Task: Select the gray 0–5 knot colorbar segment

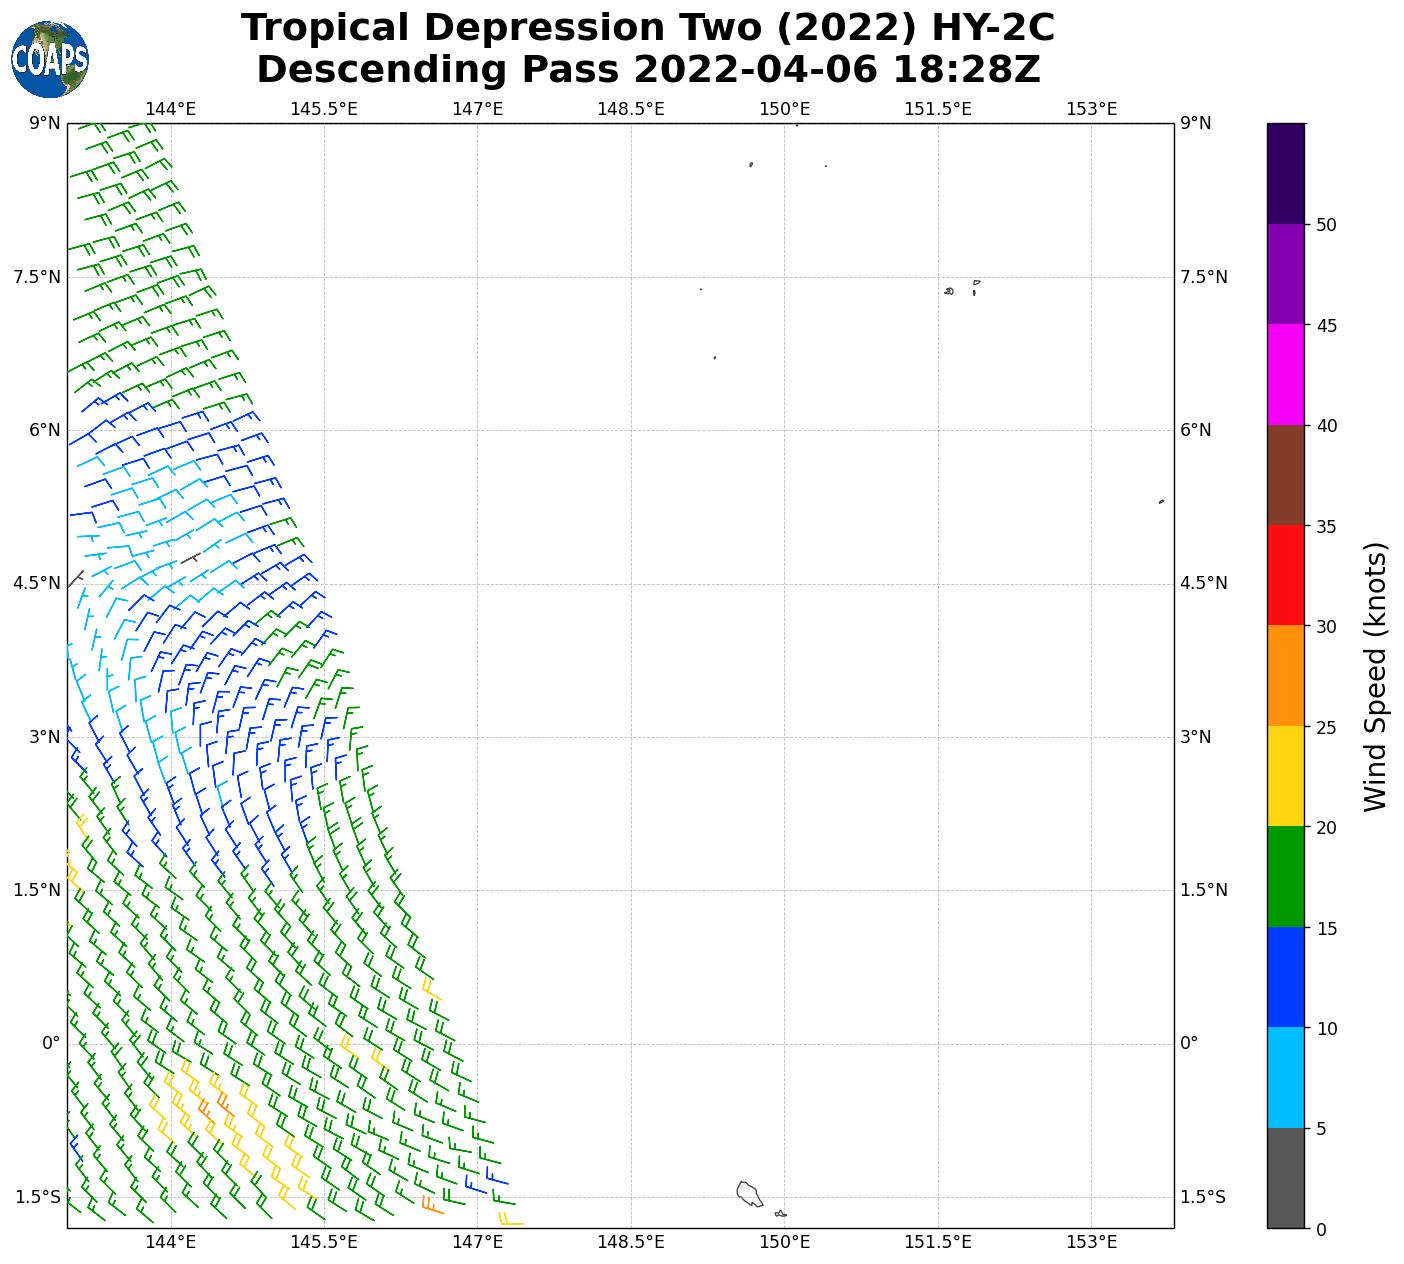Action: click(x=1285, y=1178)
